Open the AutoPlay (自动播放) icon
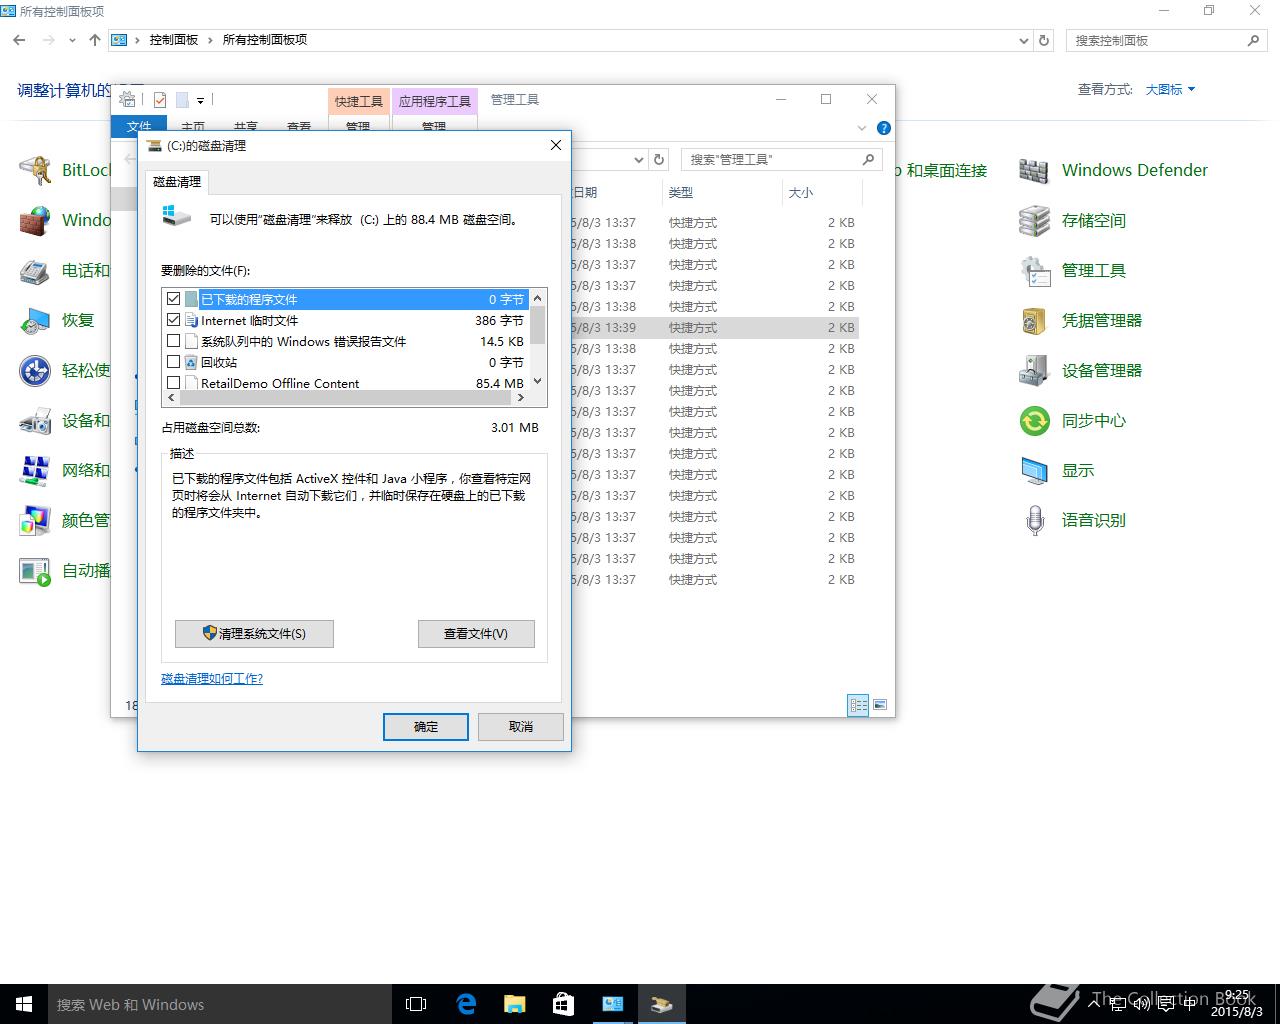This screenshot has height=1024, width=1280. pyautogui.click(x=35, y=570)
